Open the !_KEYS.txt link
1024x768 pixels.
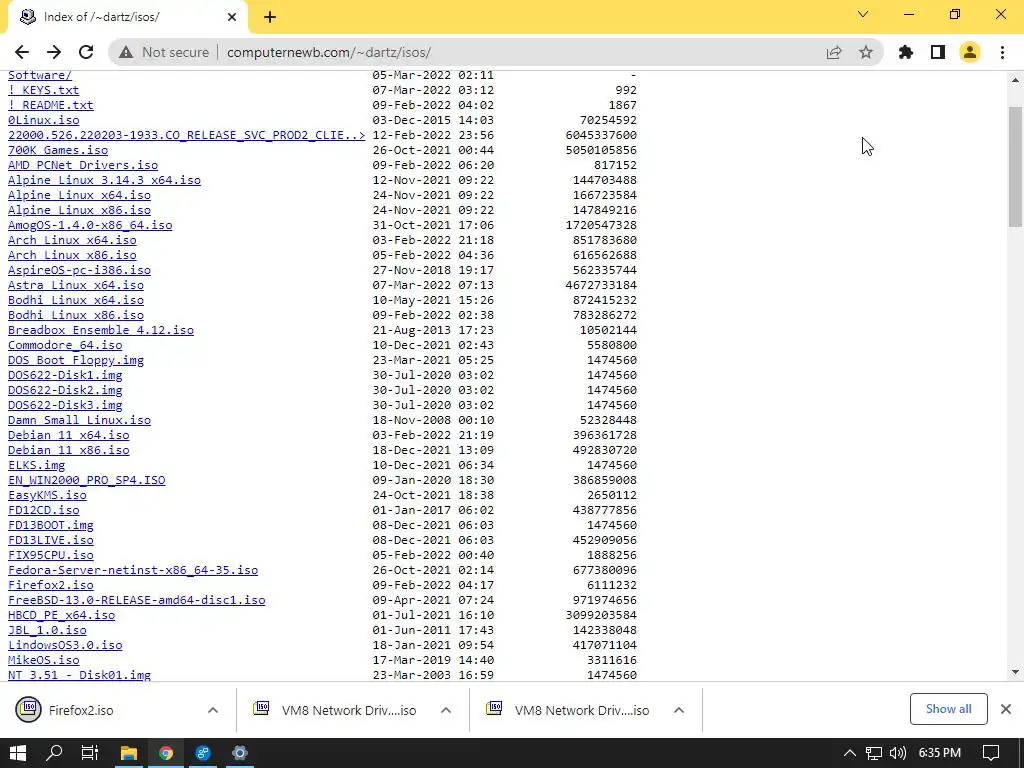click(43, 90)
